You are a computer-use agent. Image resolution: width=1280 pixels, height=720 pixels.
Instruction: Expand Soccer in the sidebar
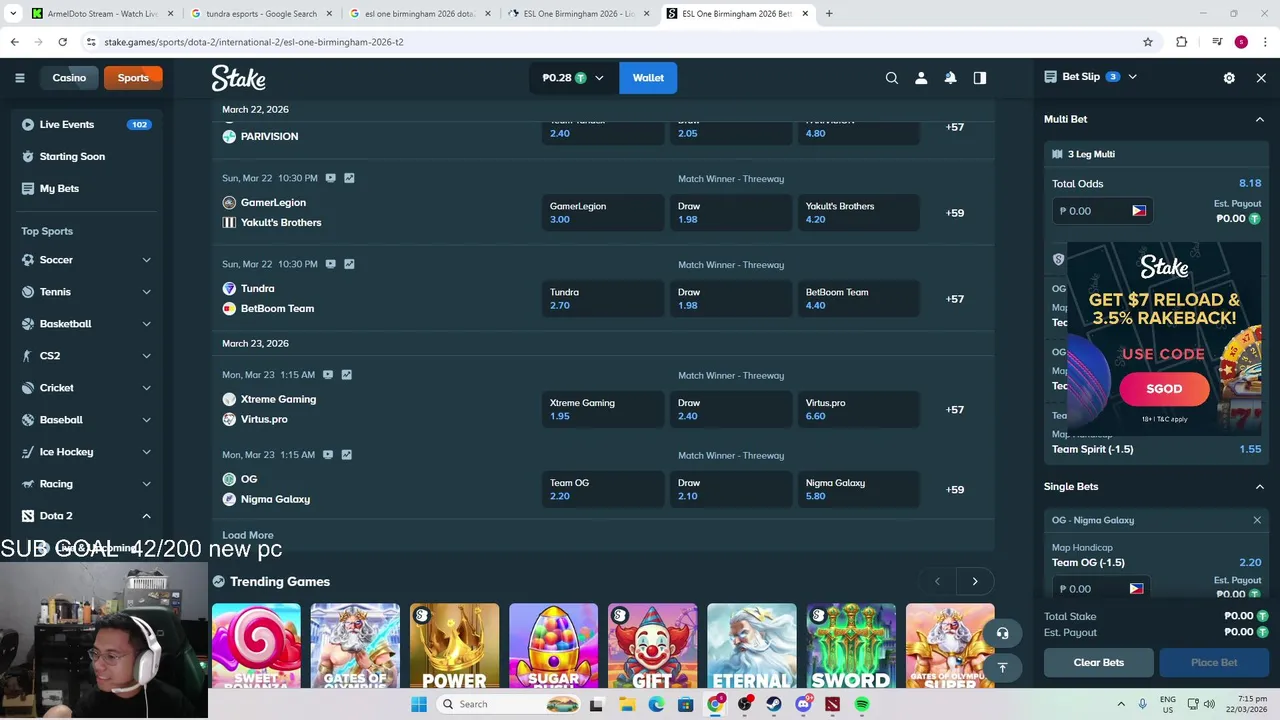(x=146, y=260)
